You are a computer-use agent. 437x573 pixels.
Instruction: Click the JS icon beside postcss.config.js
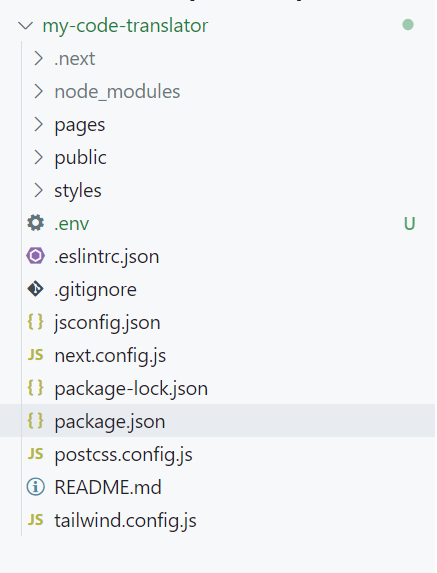pos(35,454)
